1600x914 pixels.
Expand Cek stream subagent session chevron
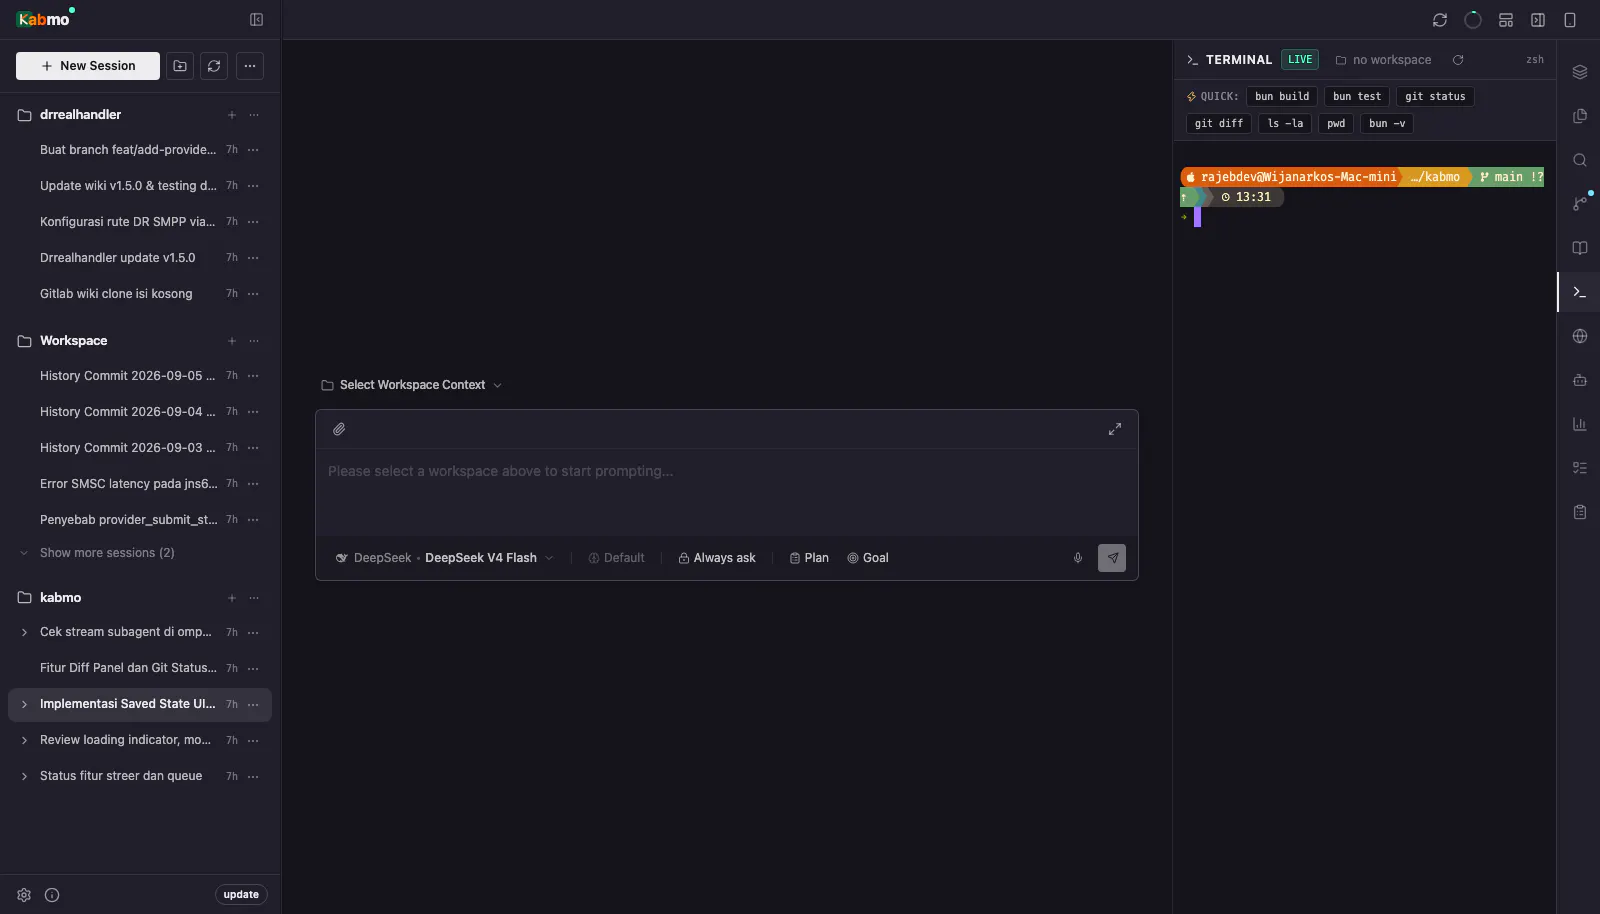[x=24, y=632]
